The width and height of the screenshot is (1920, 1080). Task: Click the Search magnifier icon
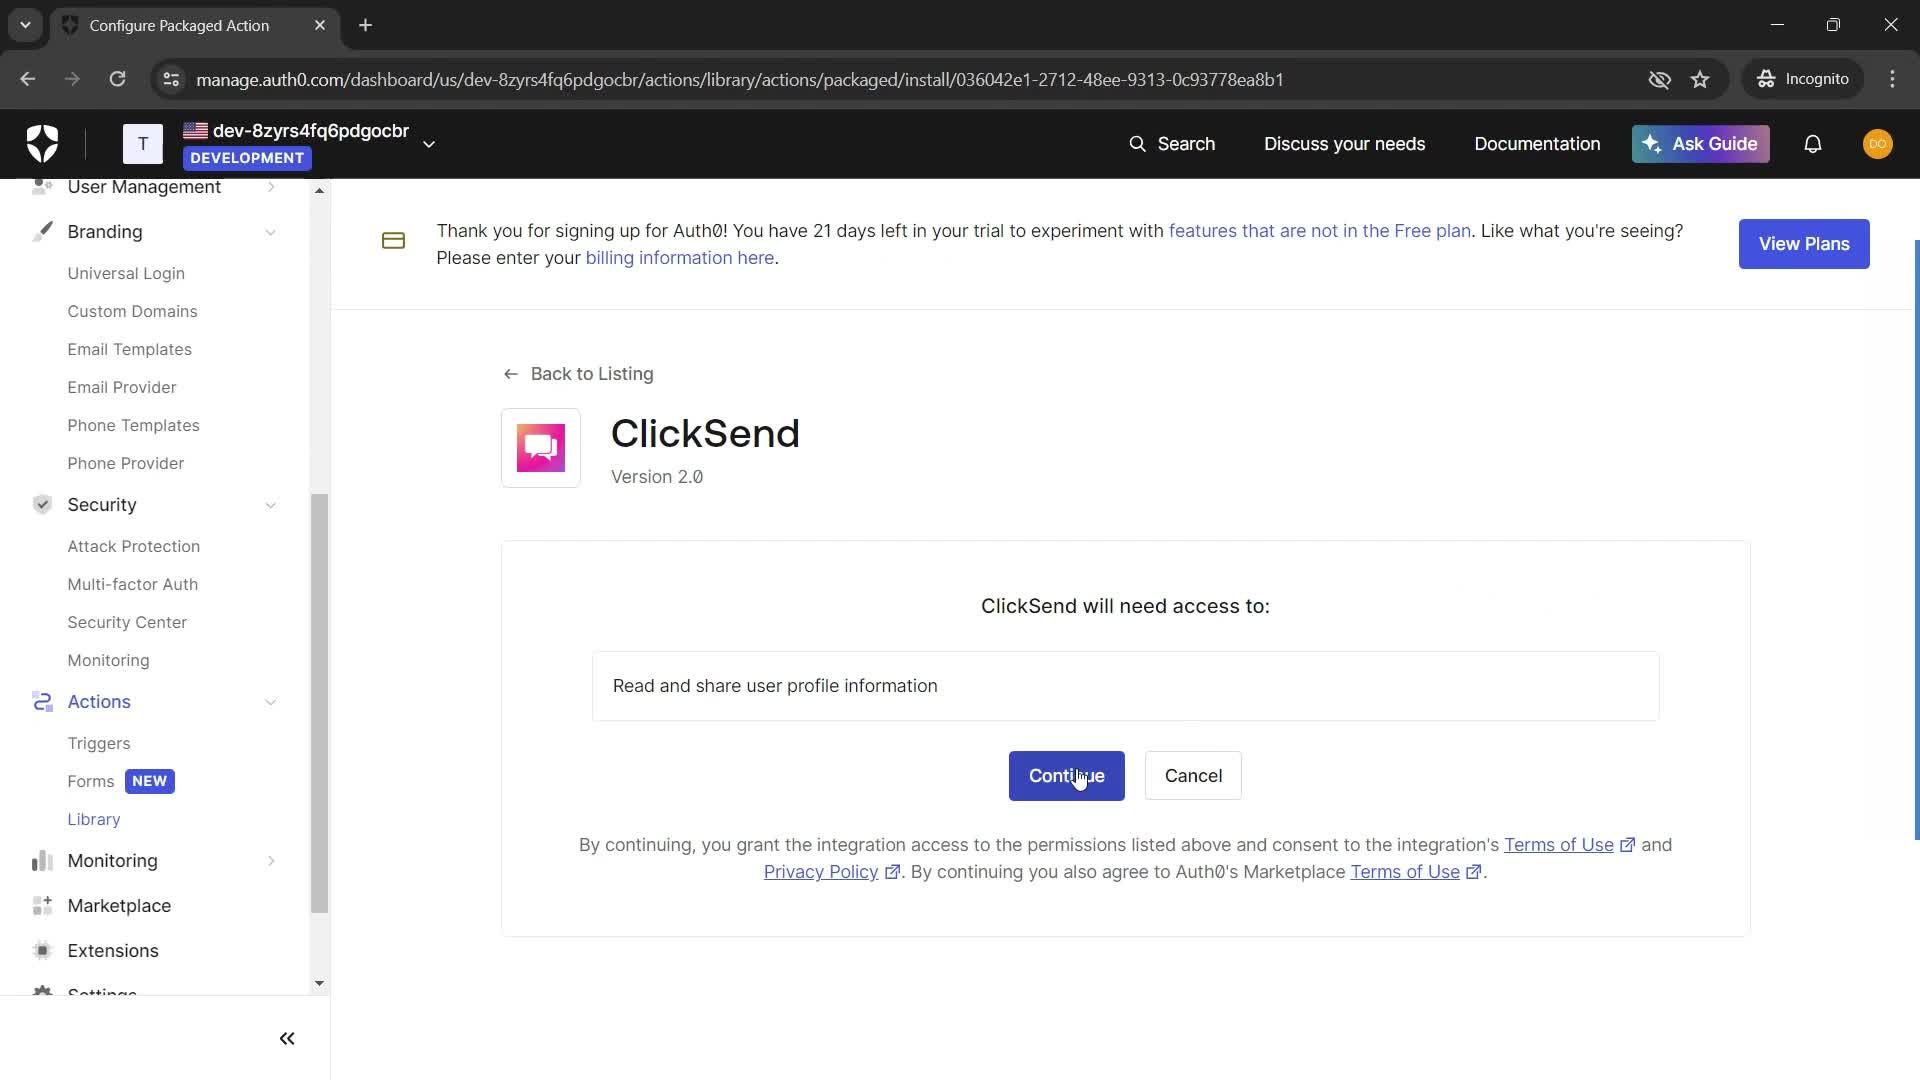tap(1137, 144)
